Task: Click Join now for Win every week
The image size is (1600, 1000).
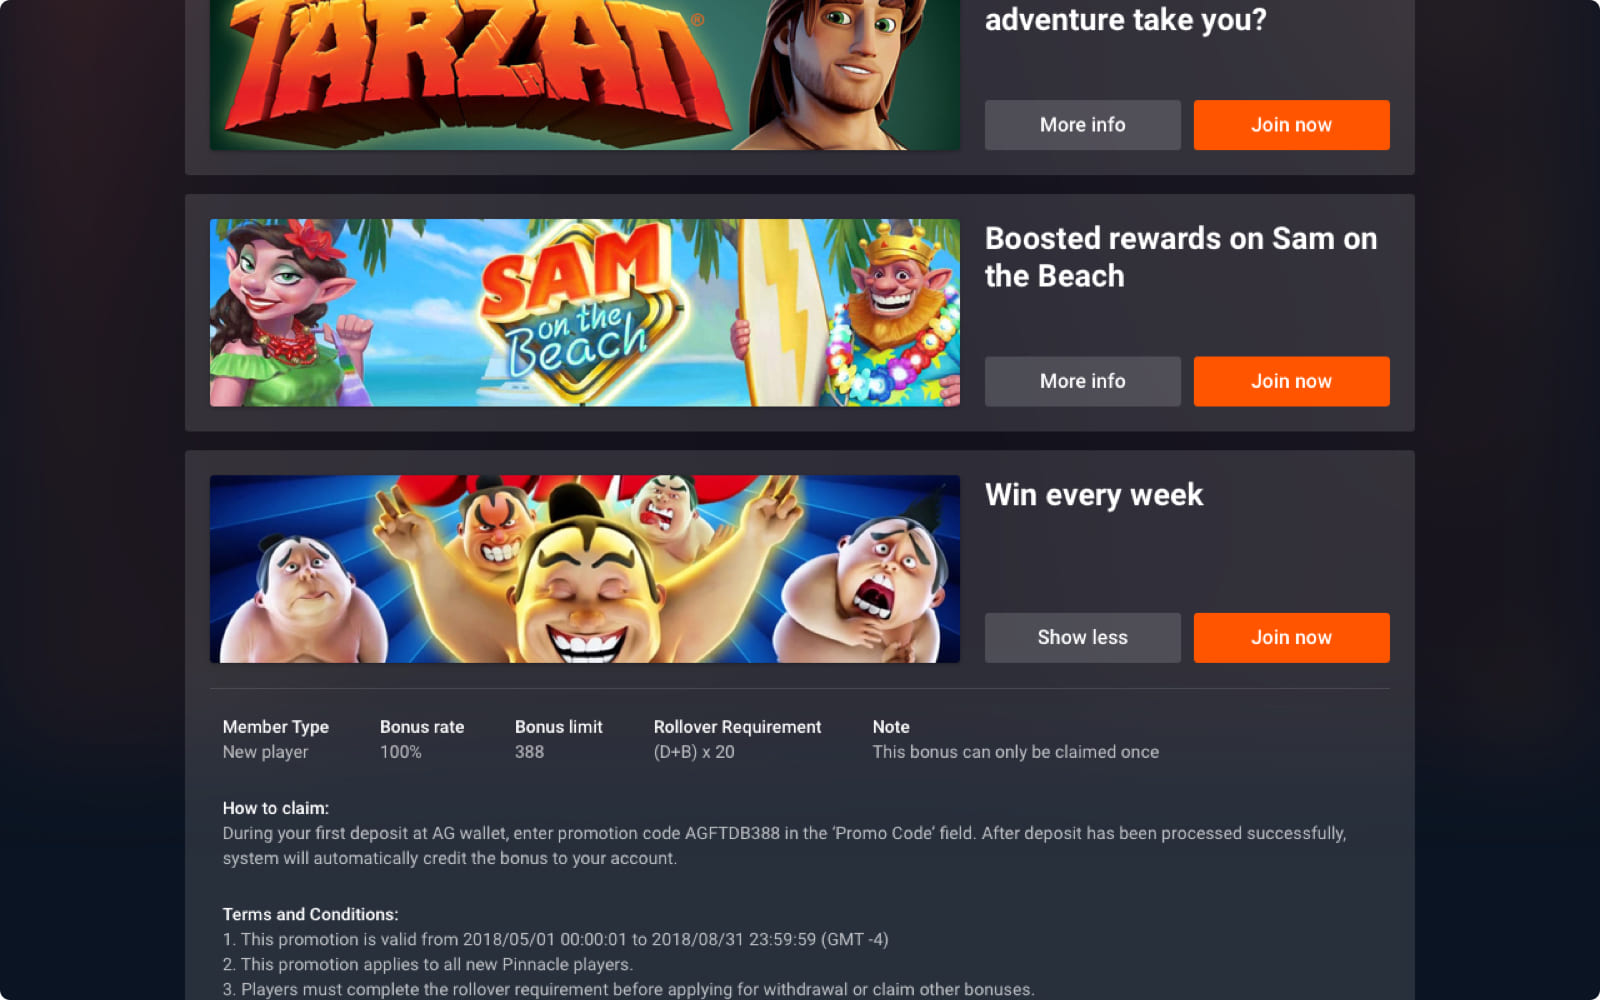Action: pyautogui.click(x=1291, y=638)
